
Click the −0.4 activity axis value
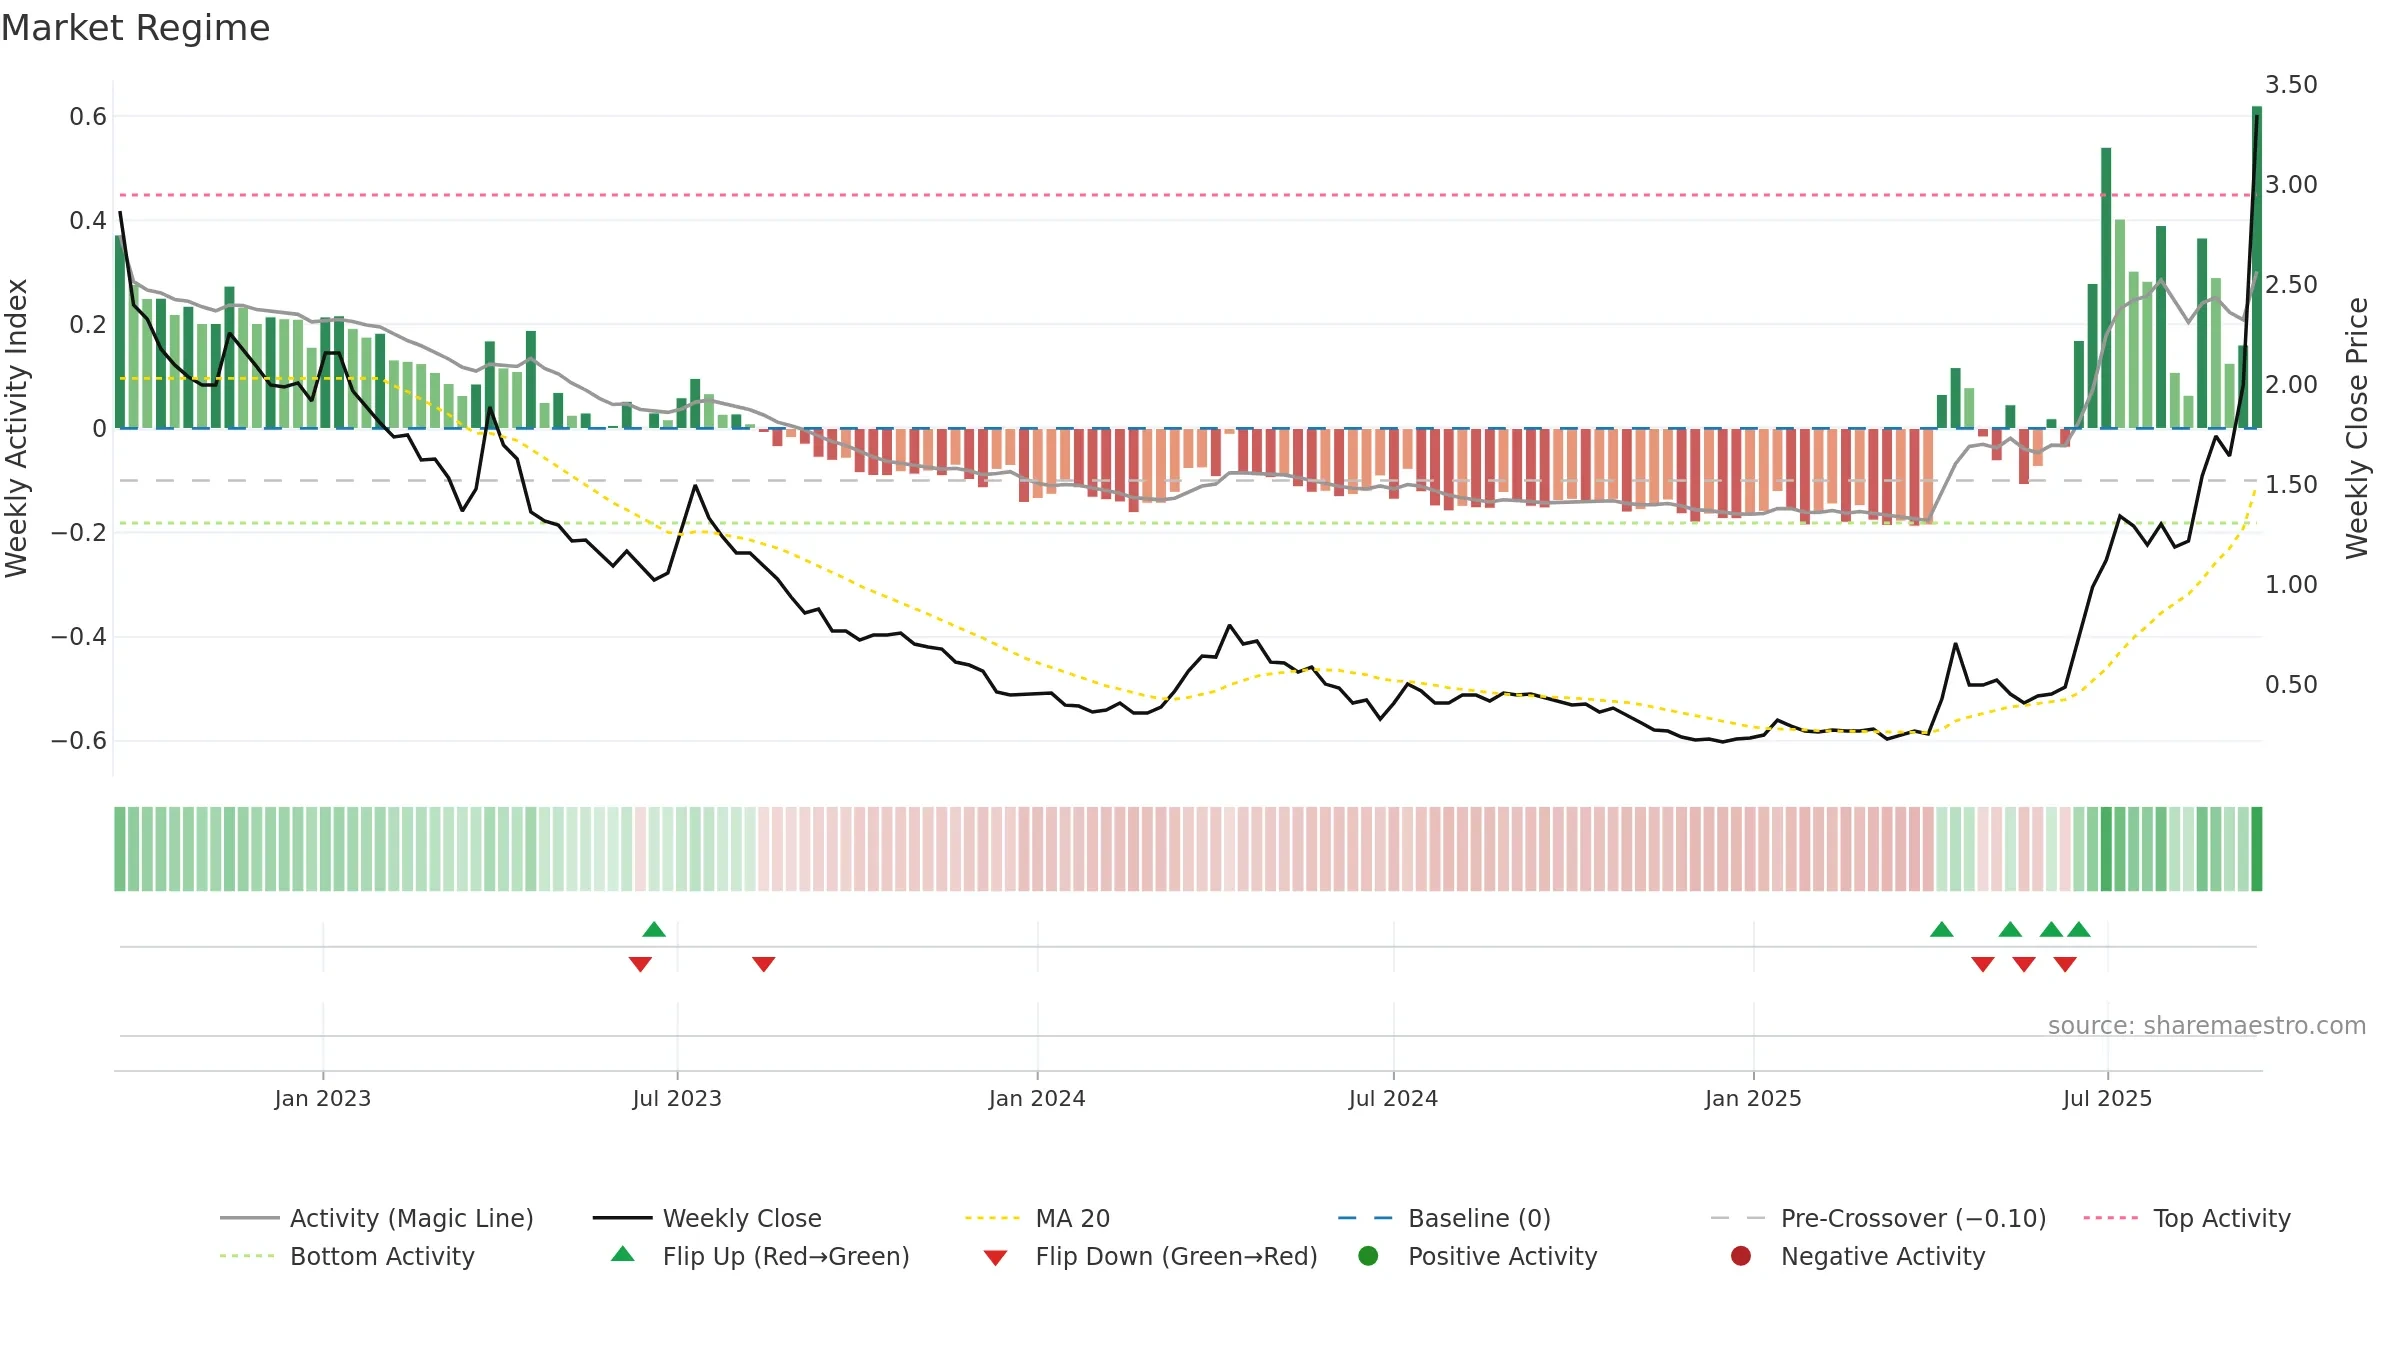[79, 636]
